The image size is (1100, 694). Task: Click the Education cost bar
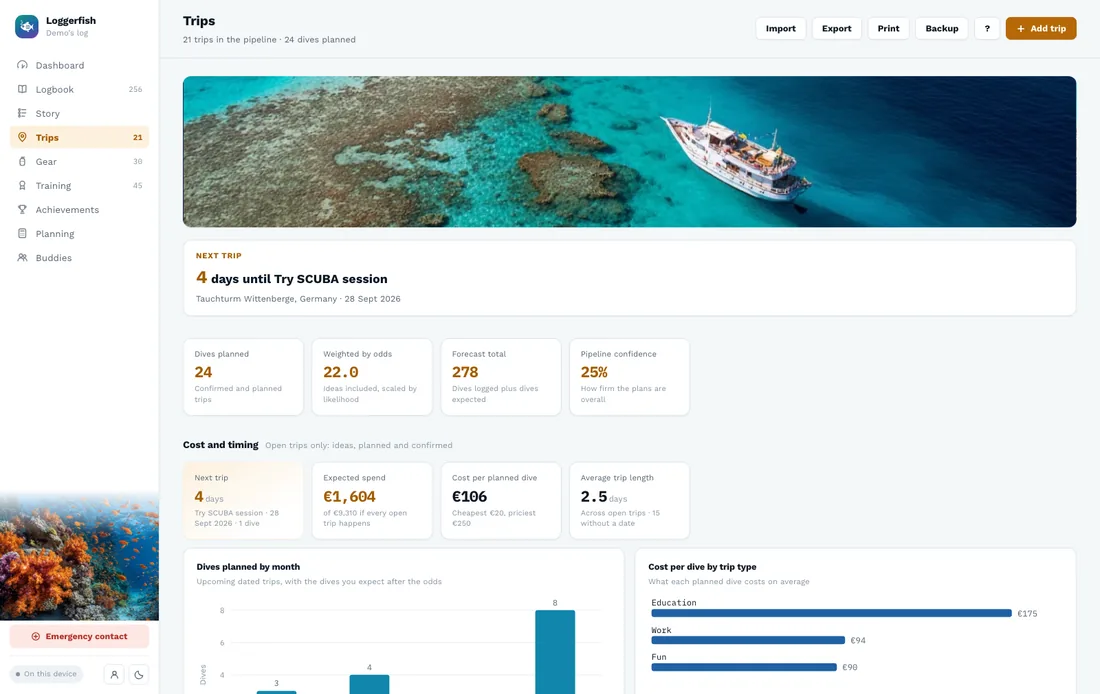click(x=831, y=613)
